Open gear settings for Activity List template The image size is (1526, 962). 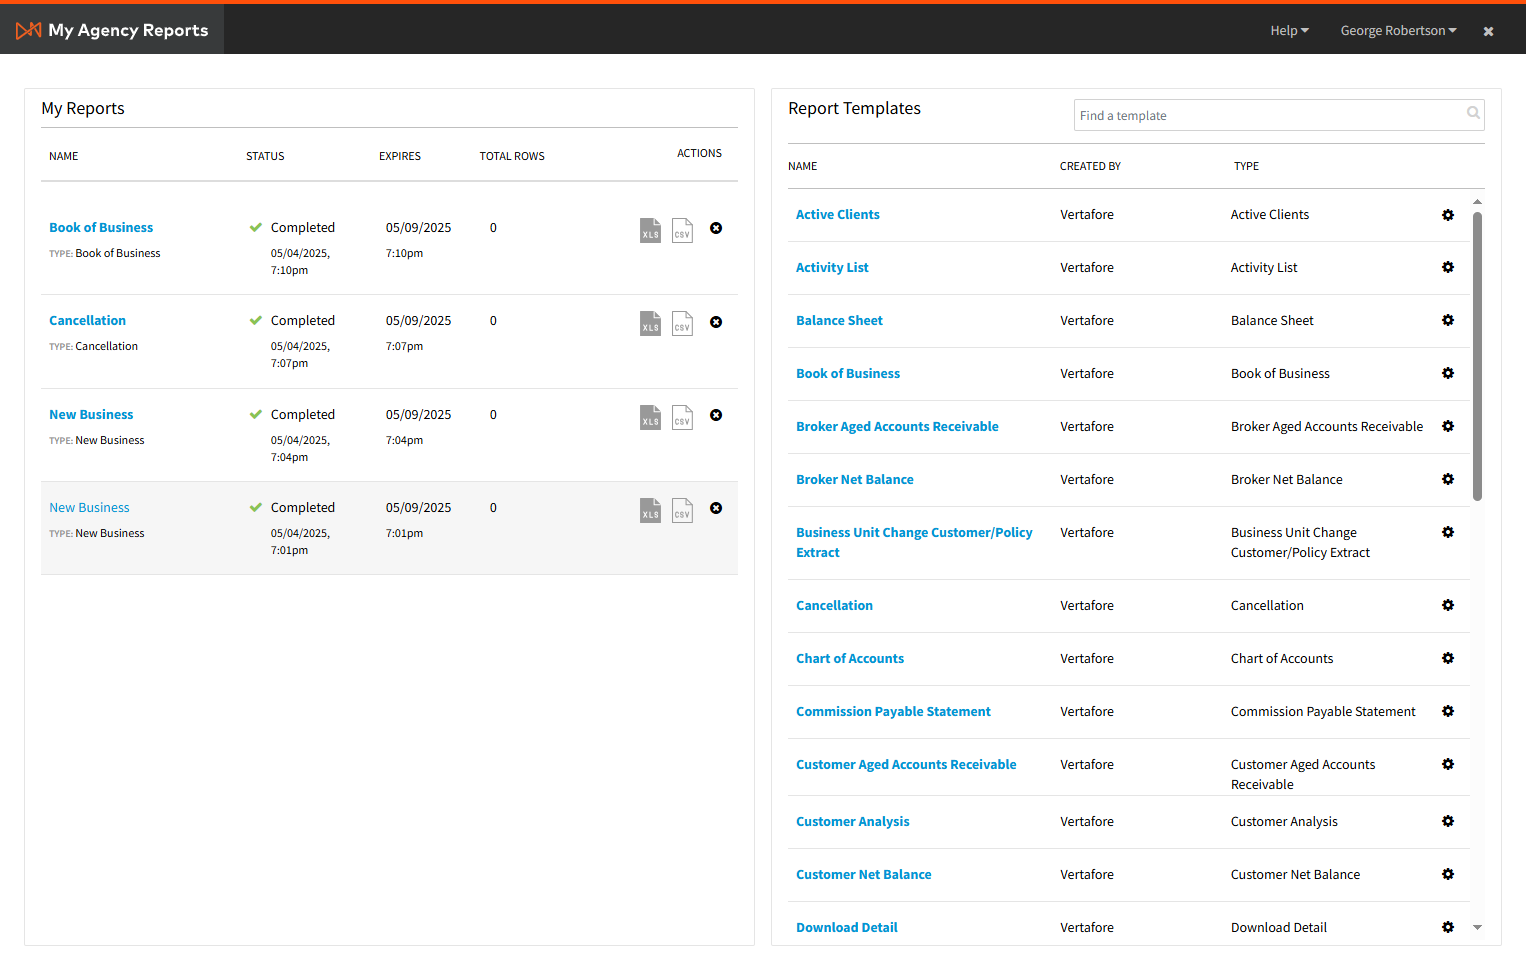[1448, 267]
